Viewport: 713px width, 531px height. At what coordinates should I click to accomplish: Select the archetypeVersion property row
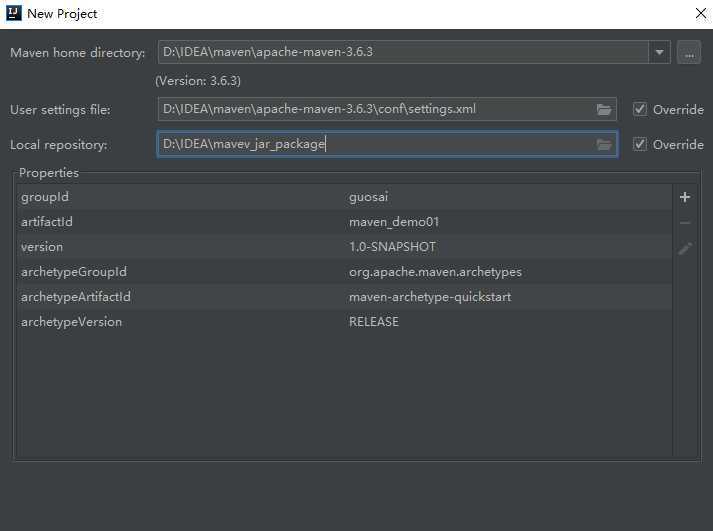344,322
